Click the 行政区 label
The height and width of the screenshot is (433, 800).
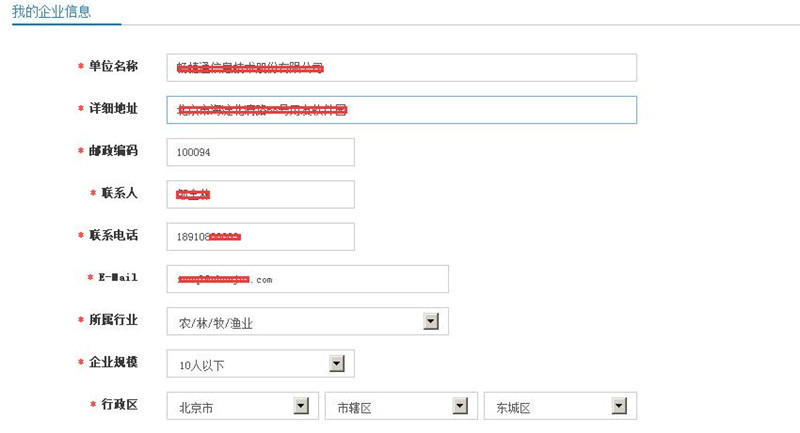[119, 404]
